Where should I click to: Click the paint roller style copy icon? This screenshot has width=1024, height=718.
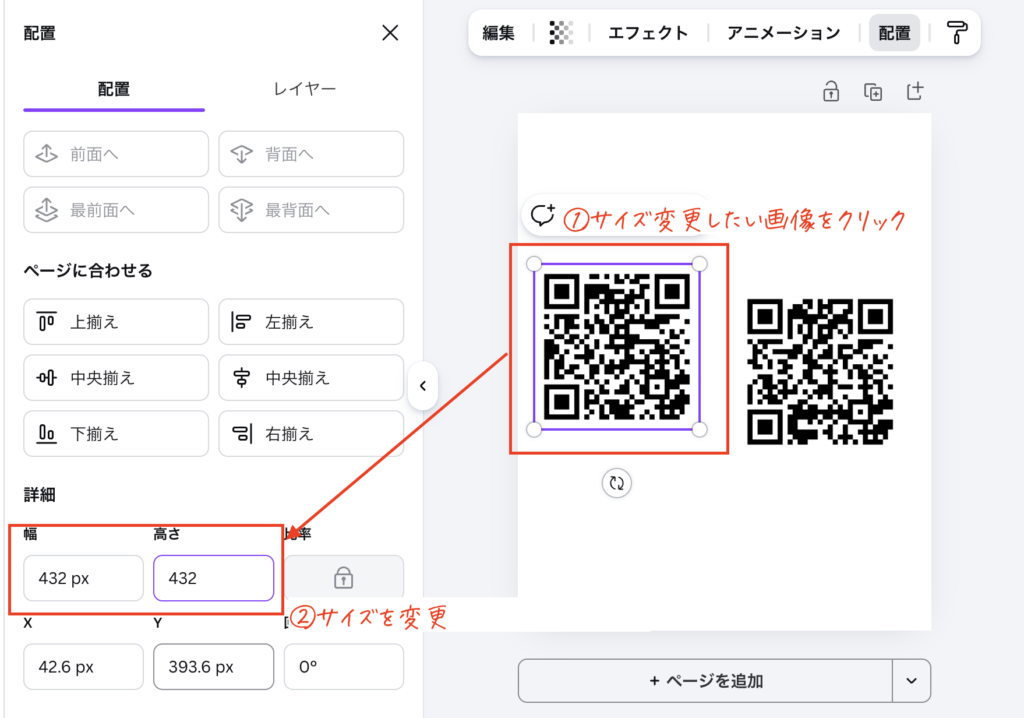958,33
